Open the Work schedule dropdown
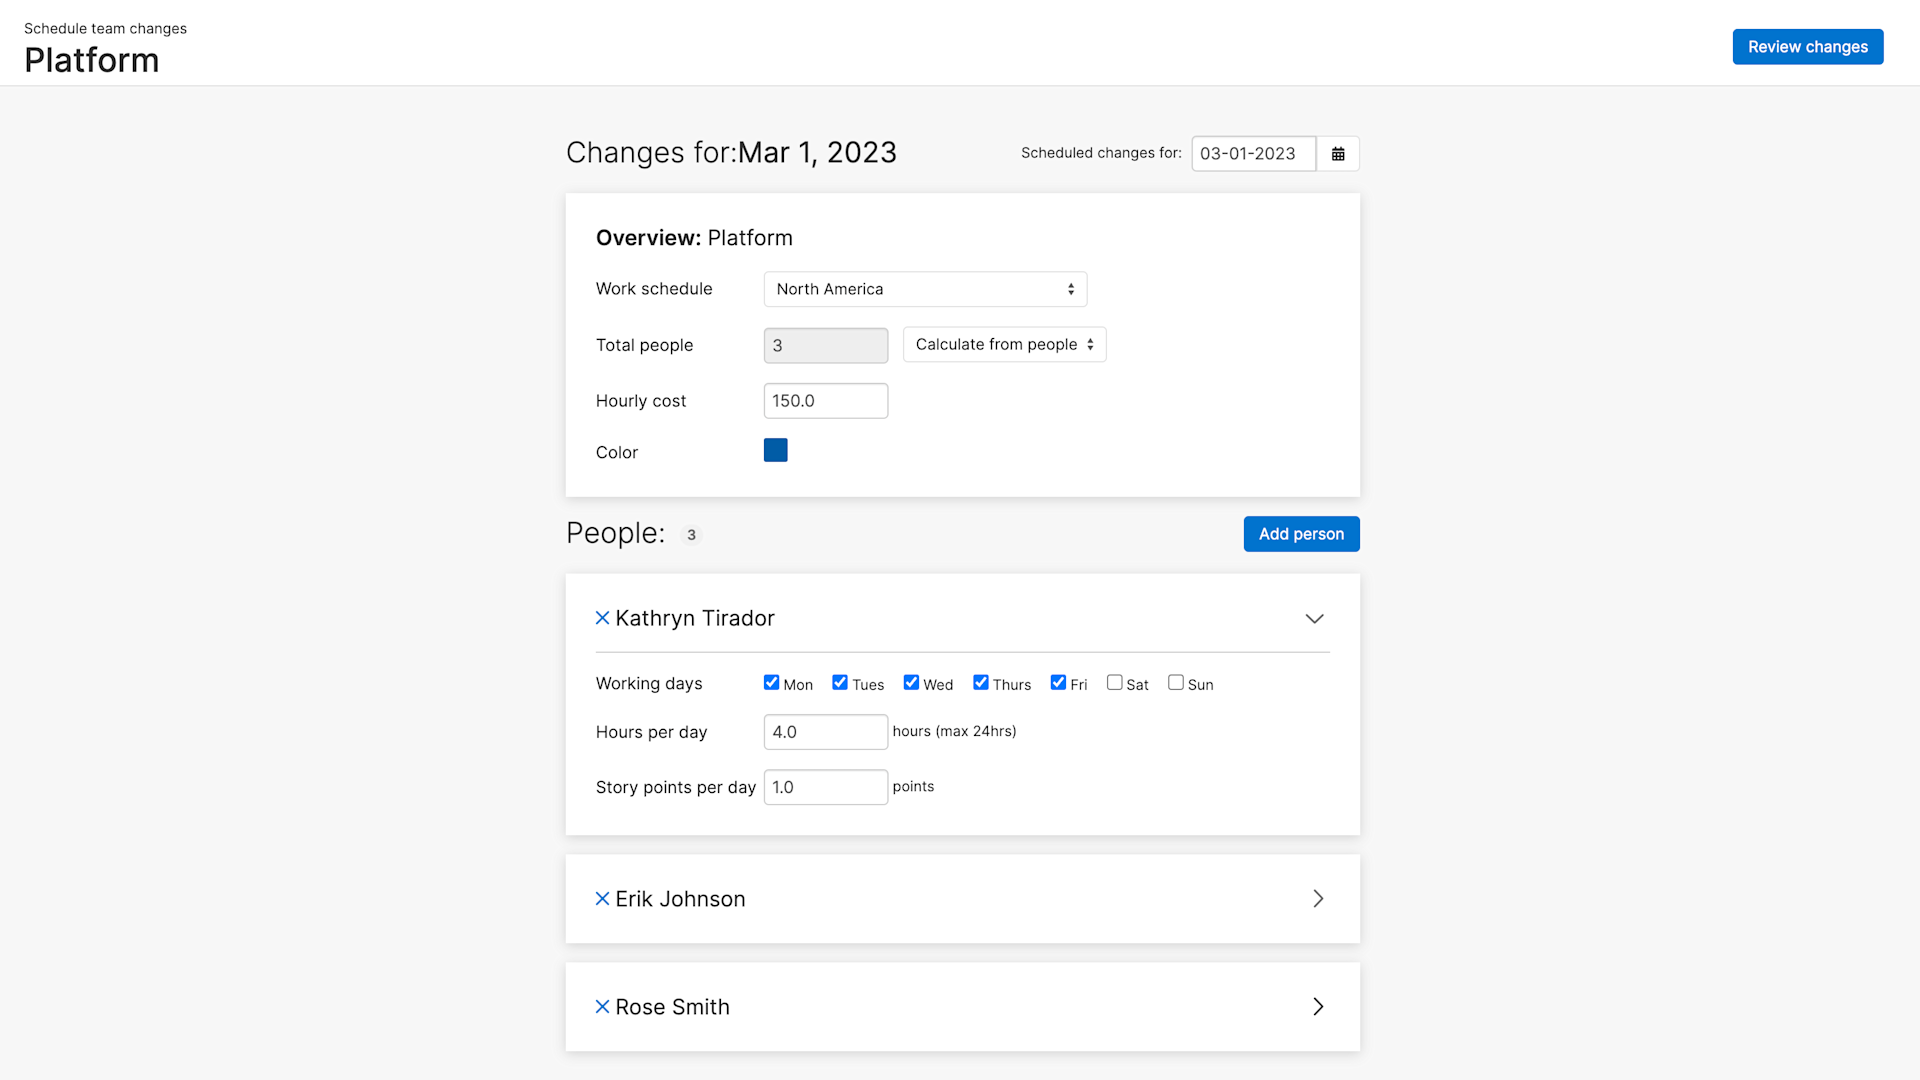1920x1080 pixels. 924,289
